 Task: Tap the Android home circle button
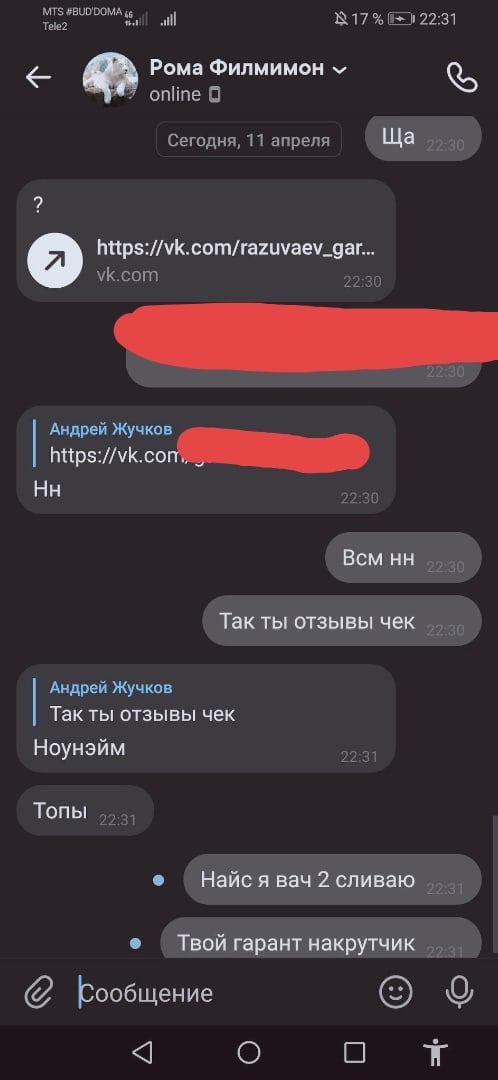249,1052
